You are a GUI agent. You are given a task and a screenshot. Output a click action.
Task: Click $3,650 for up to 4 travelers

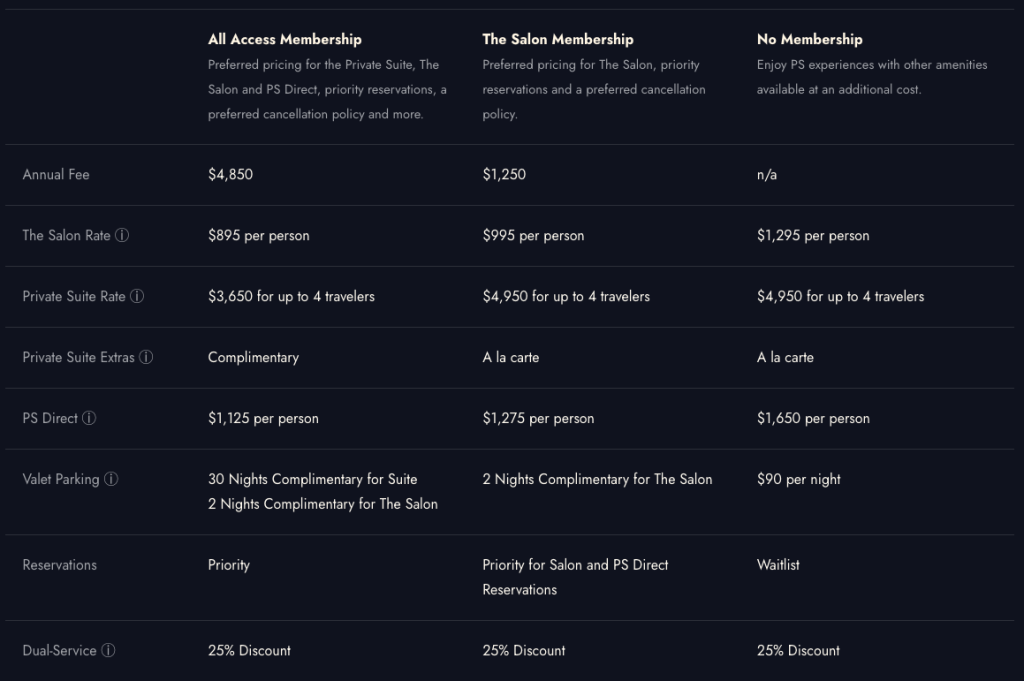(x=291, y=296)
